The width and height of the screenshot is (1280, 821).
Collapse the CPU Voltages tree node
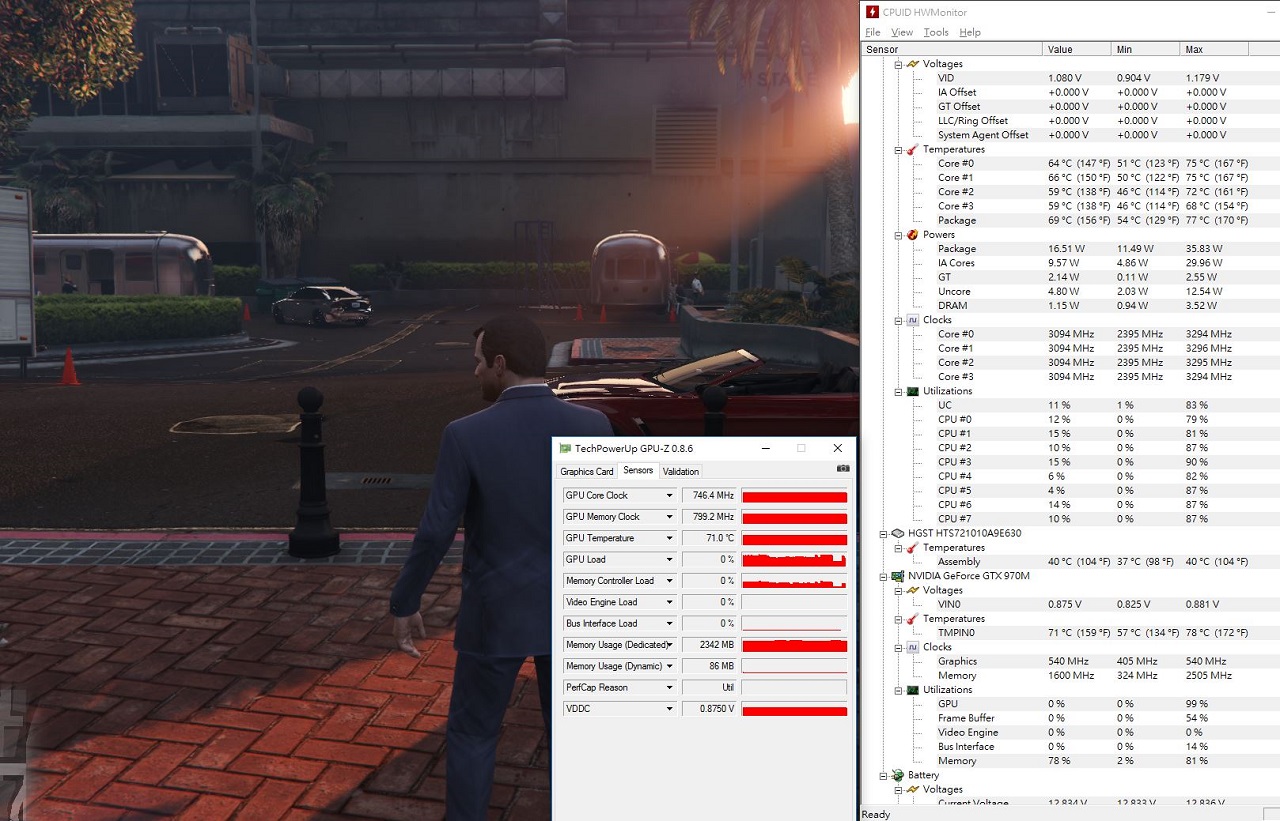(898, 64)
